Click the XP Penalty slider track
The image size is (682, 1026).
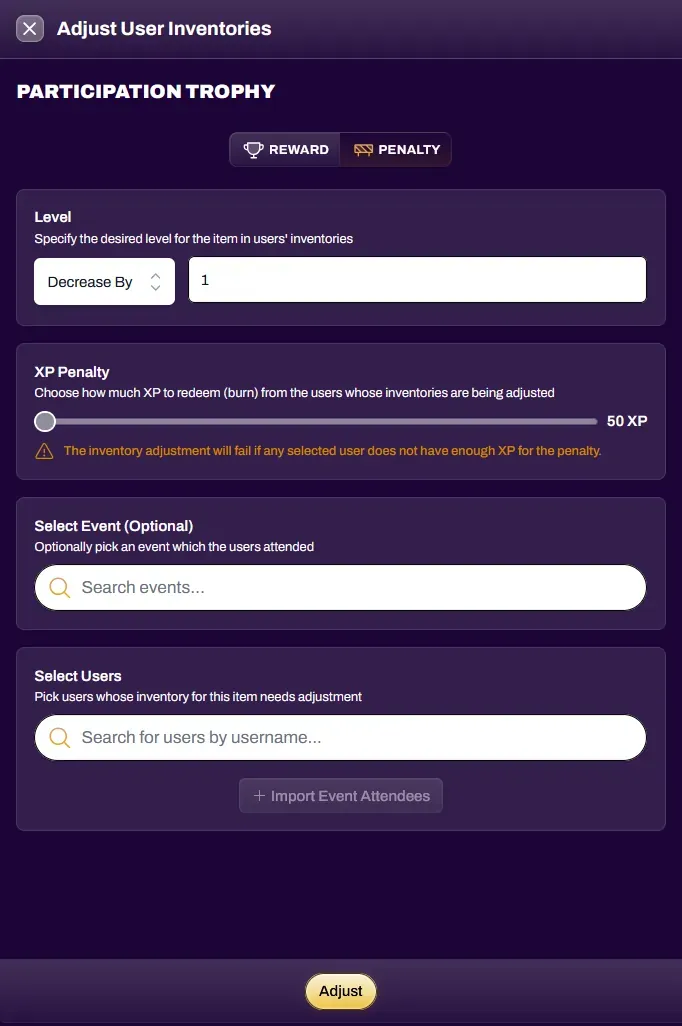pyautogui.click(x=316, y=421)
